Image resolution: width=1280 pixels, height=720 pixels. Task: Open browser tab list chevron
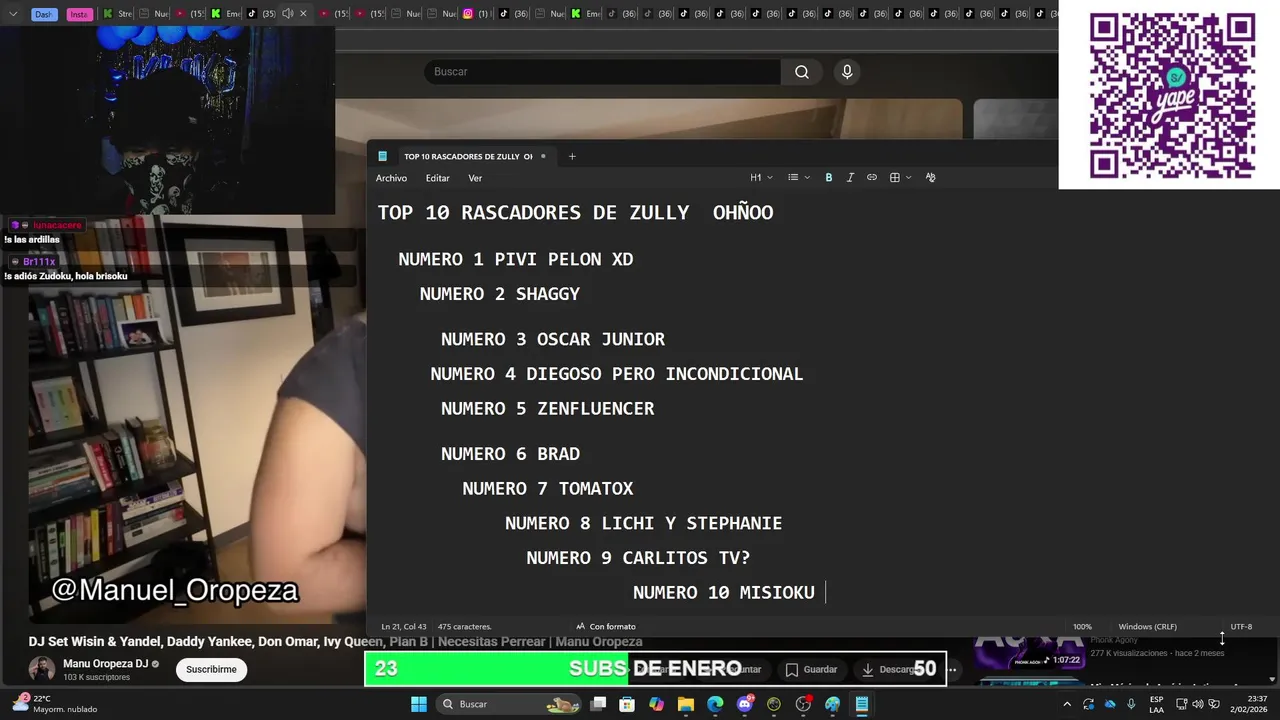[13, 14]
